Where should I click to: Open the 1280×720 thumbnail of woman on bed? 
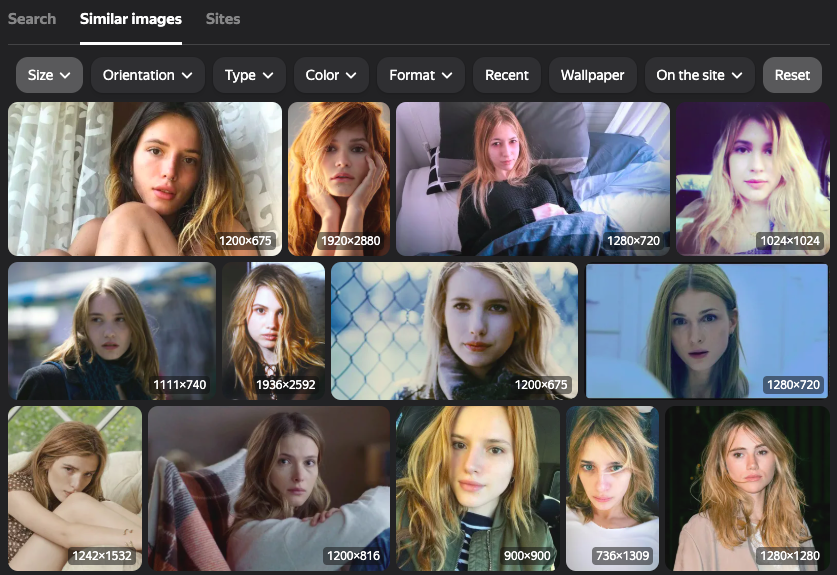point(533,179)
